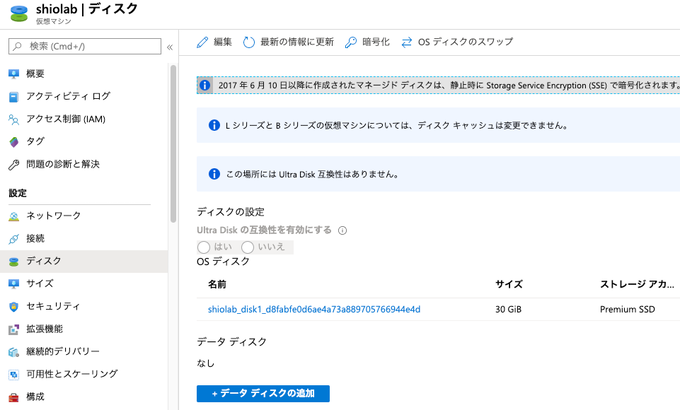
Task: Click the shiolab disk resource icon in header
Action: coord(19,13)
